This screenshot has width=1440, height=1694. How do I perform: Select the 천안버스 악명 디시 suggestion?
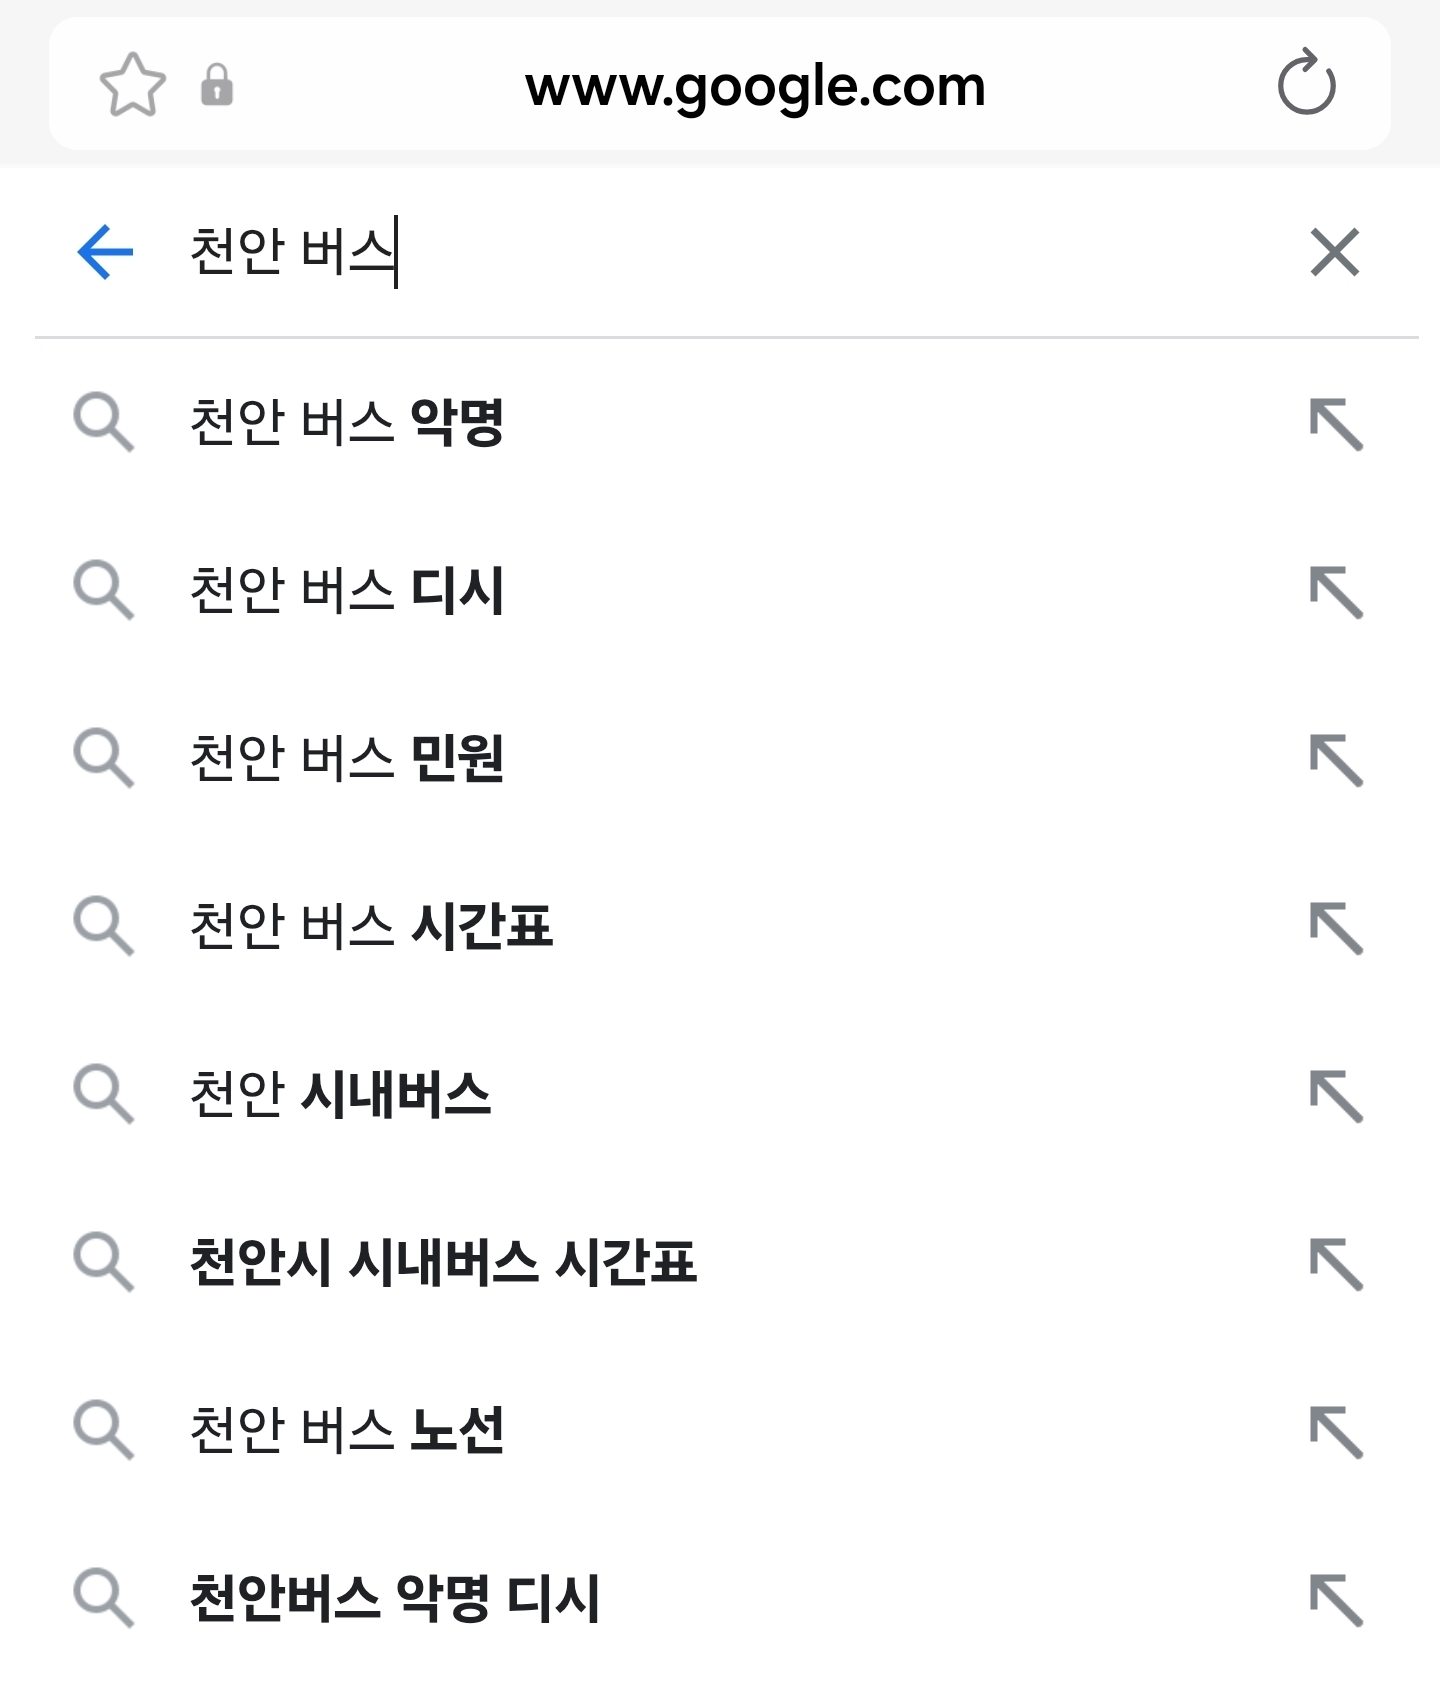pos(395,1599)
